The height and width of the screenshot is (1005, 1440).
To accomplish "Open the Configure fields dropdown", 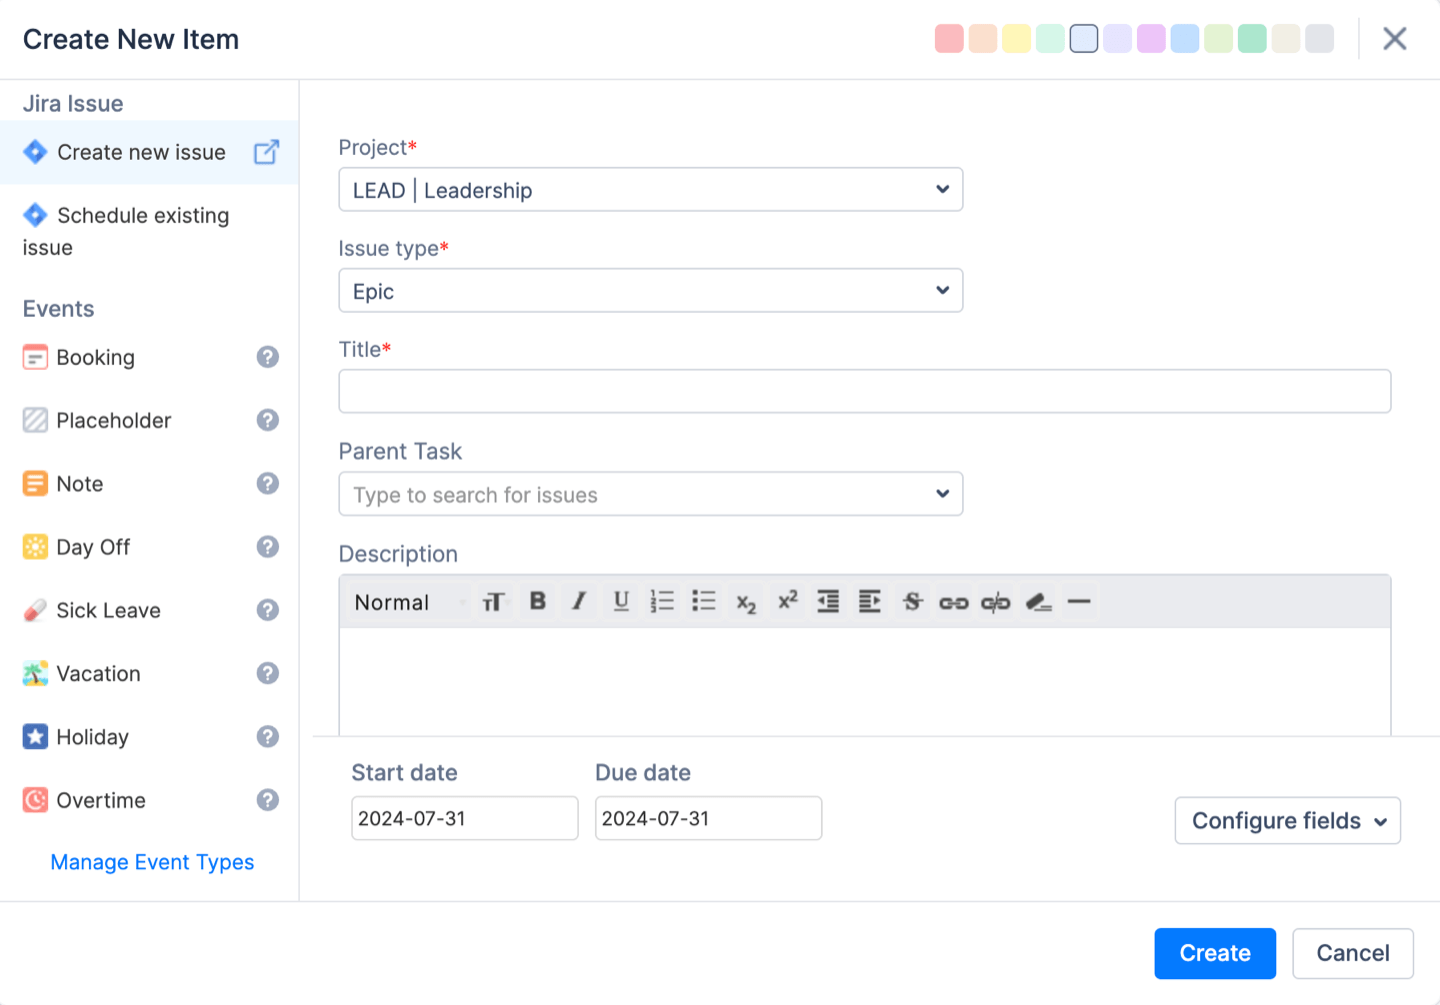I will click(x=1287, y=821).
